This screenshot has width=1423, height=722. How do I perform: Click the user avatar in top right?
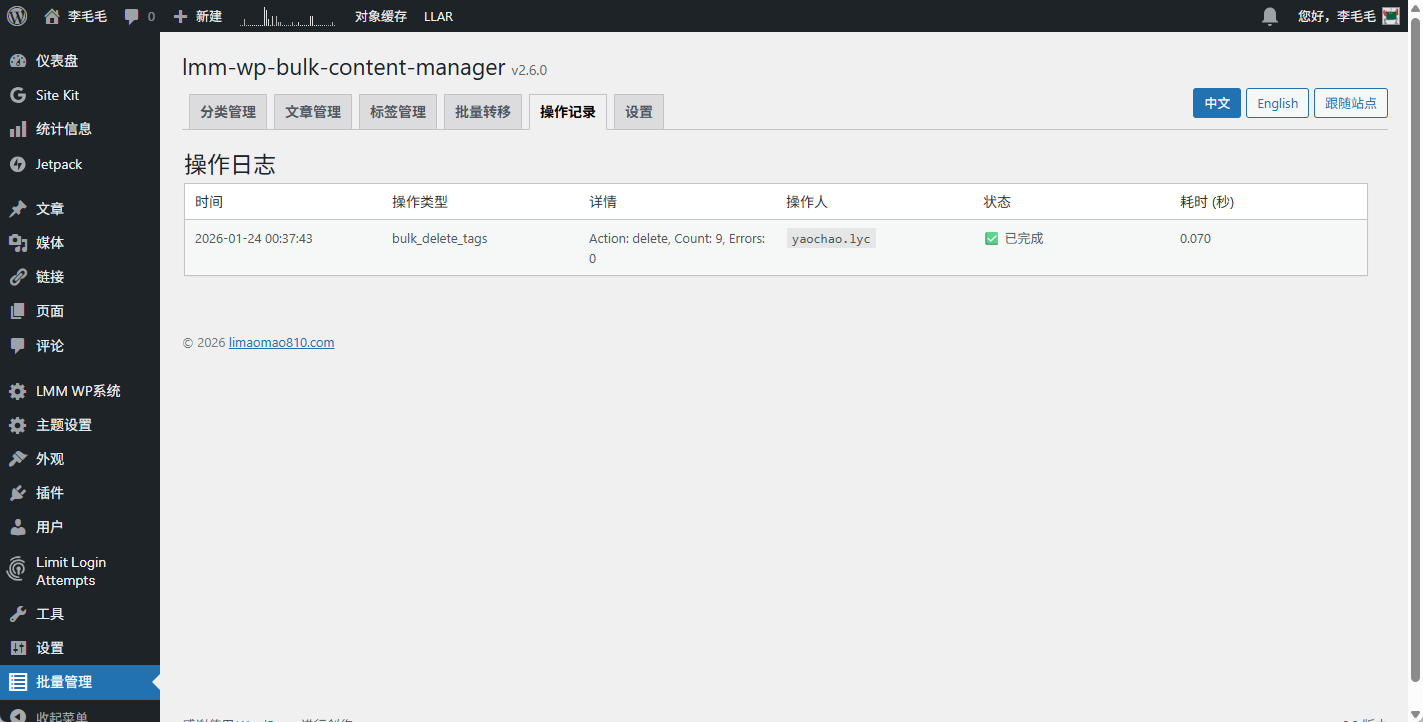coord(1390,16)
